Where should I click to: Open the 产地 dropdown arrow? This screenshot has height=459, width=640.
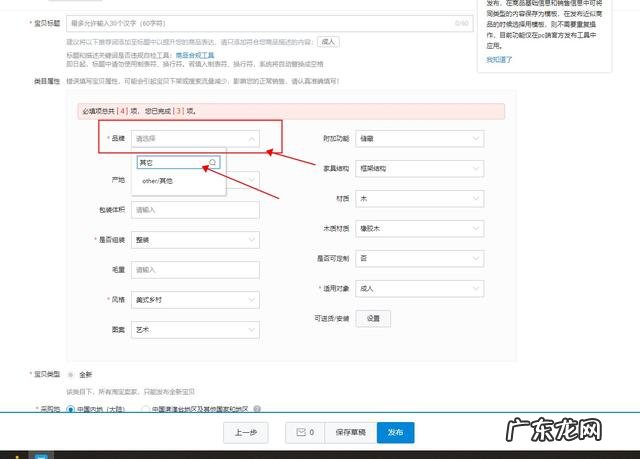[252, 180]
